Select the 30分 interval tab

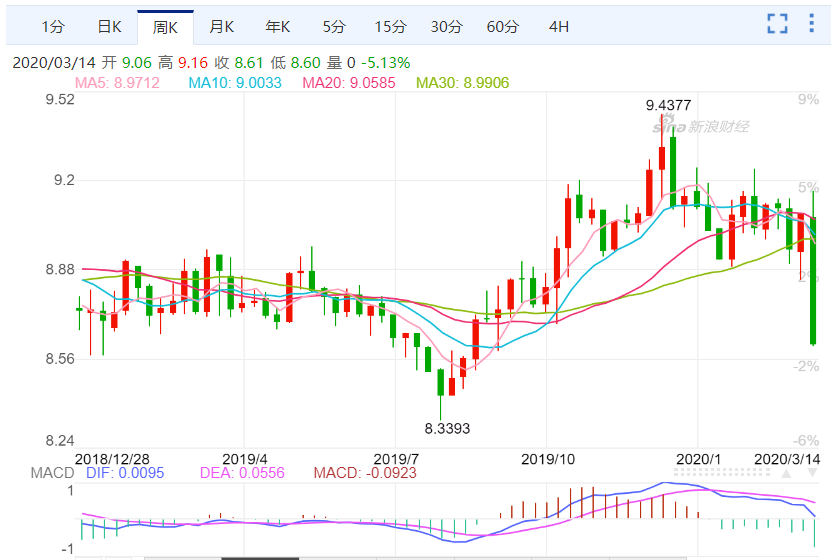coord(446,26)
